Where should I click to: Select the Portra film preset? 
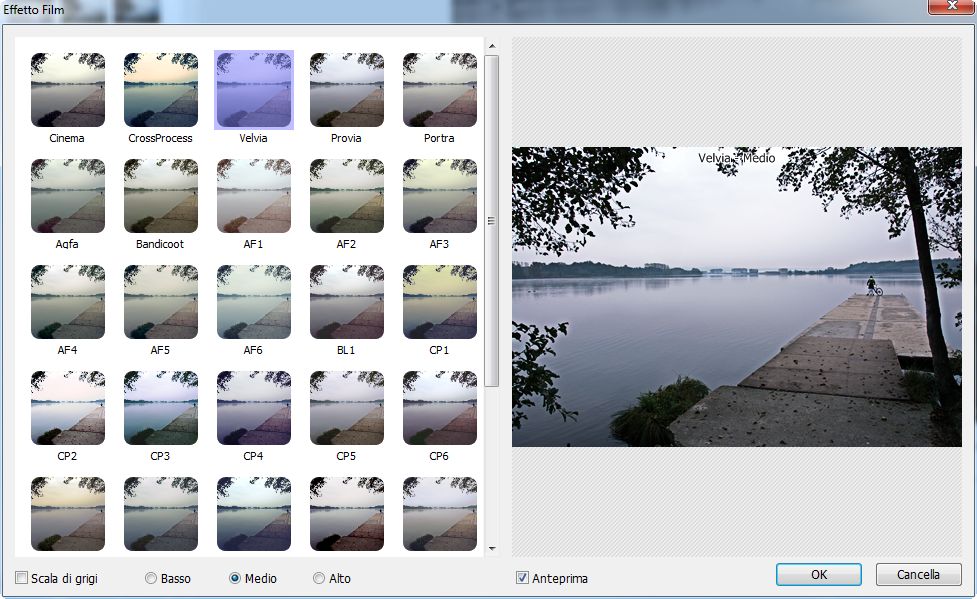pos(440,90)
